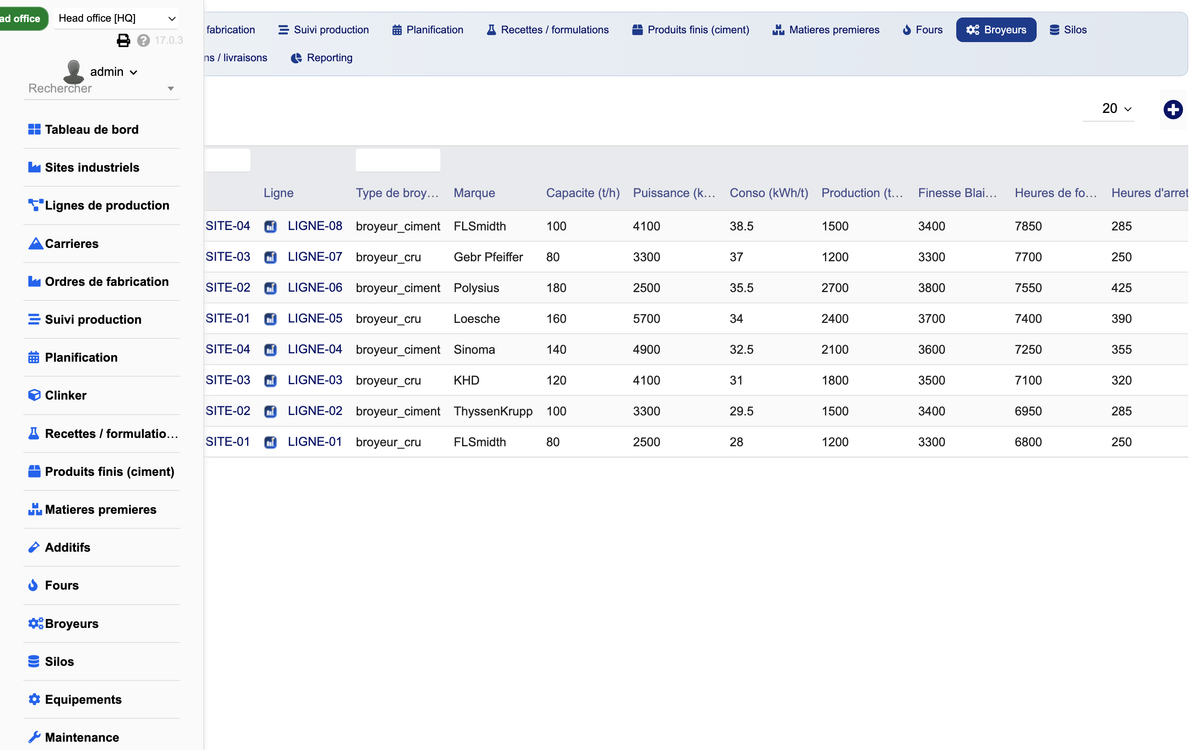Open SITE-04 link in LIGNE-08 row

228,226
